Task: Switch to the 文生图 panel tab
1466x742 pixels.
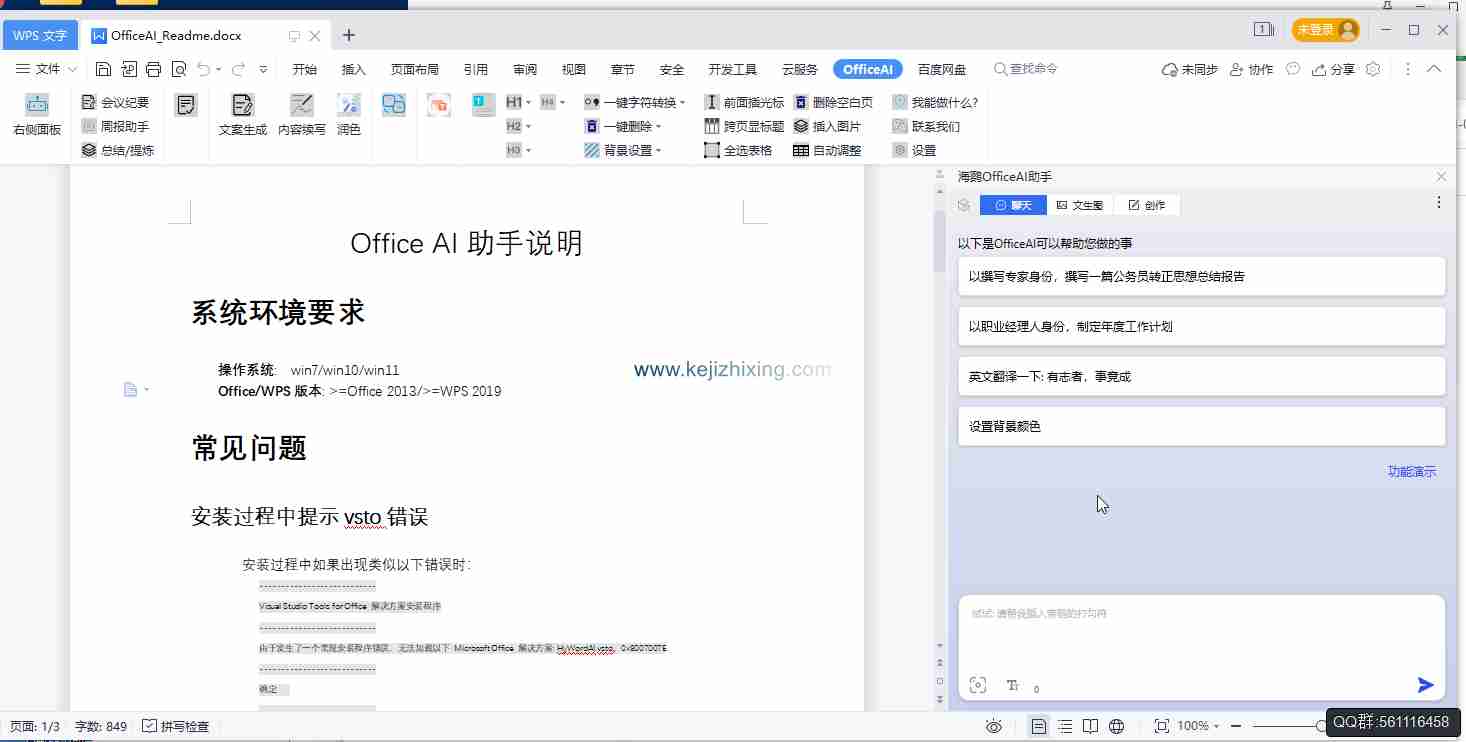Action: [1080, 205]
